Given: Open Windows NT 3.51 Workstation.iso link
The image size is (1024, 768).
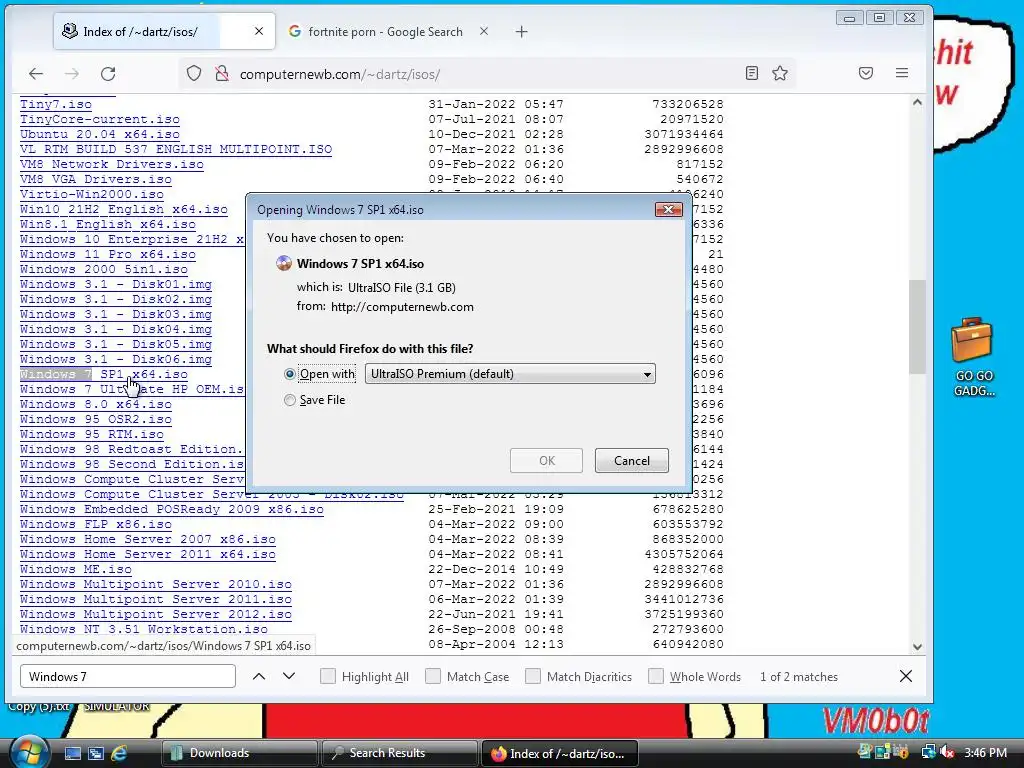Looking at the screenshot, I should (x=144, y=629).
